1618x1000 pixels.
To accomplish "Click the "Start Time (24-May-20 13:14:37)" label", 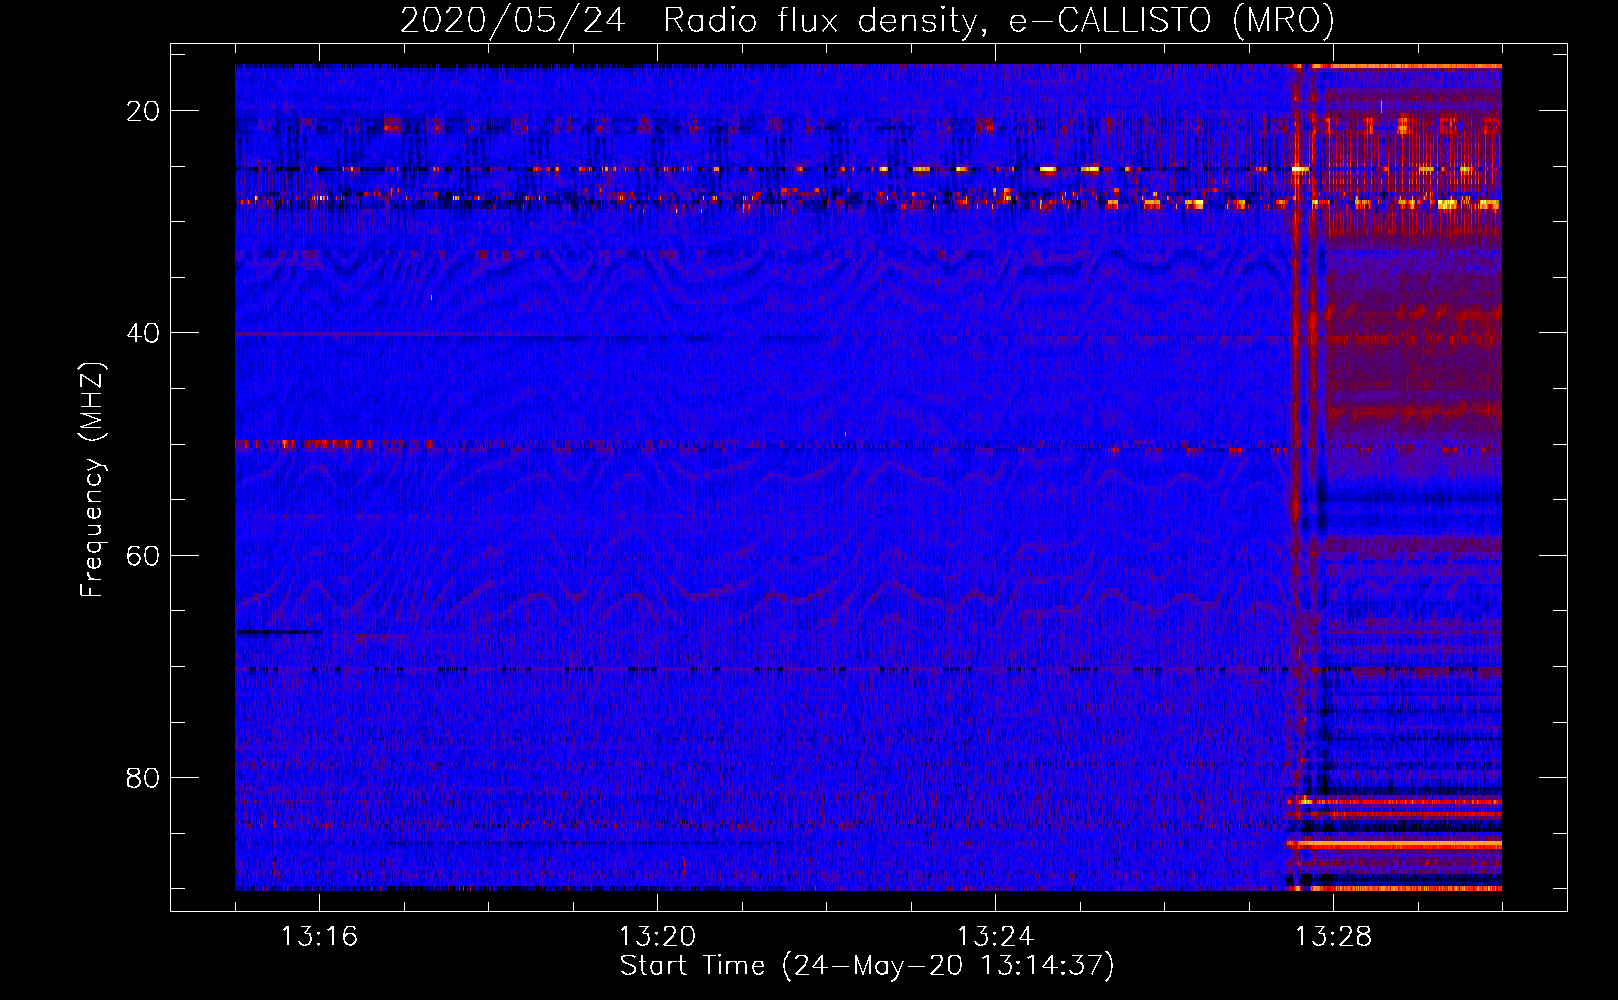I will 867,966.
